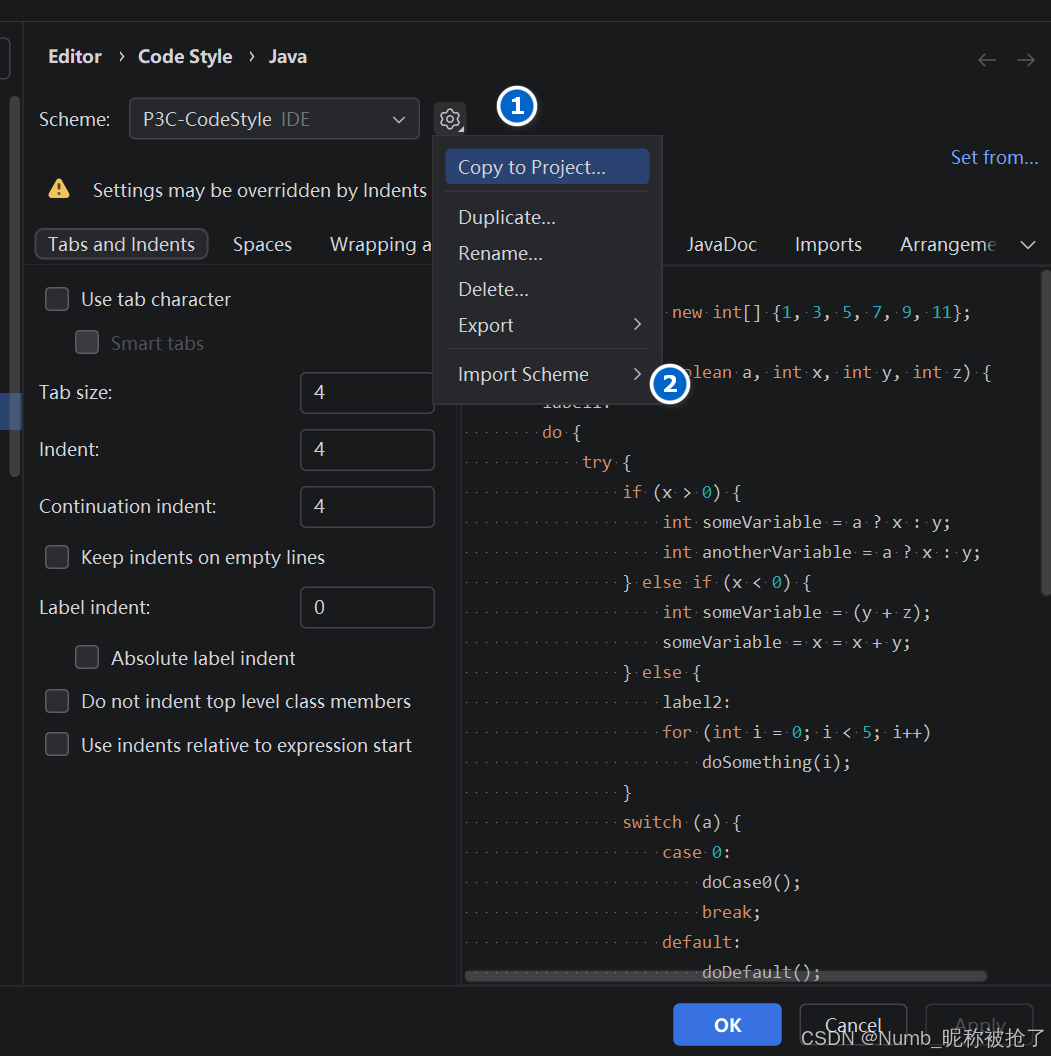Viewport: 1051px width, 1056px height.
Task: Go back with the left arrow icon
Action: click(987, 60)
